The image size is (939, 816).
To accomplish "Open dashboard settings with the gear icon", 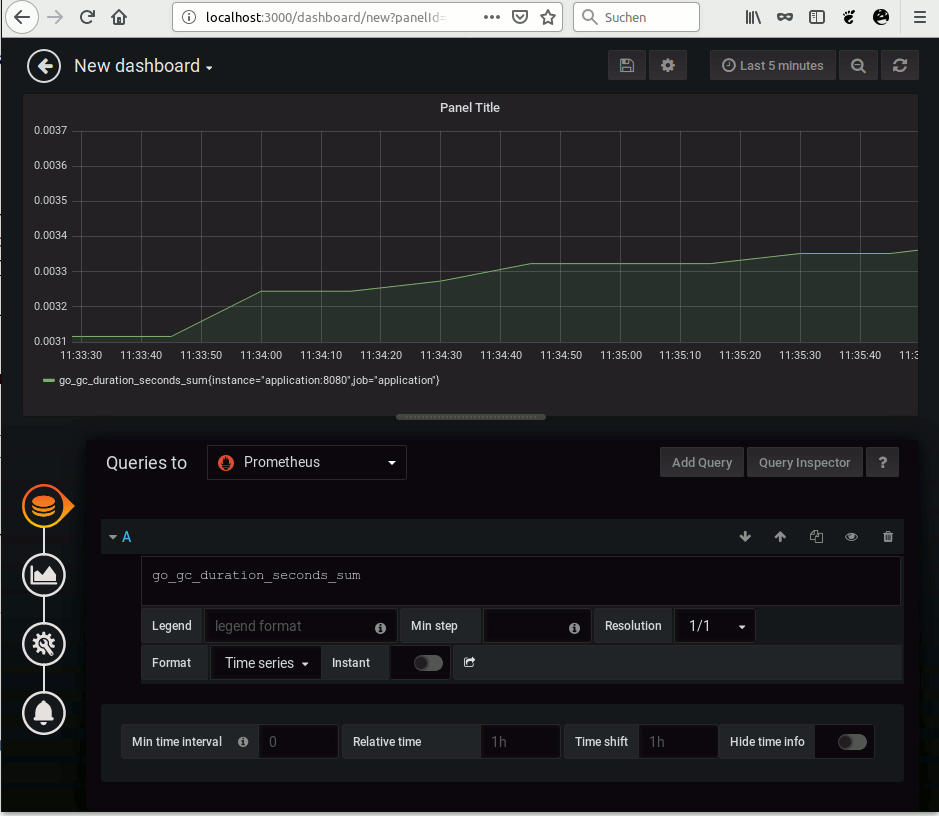I will tap(667, 65).
